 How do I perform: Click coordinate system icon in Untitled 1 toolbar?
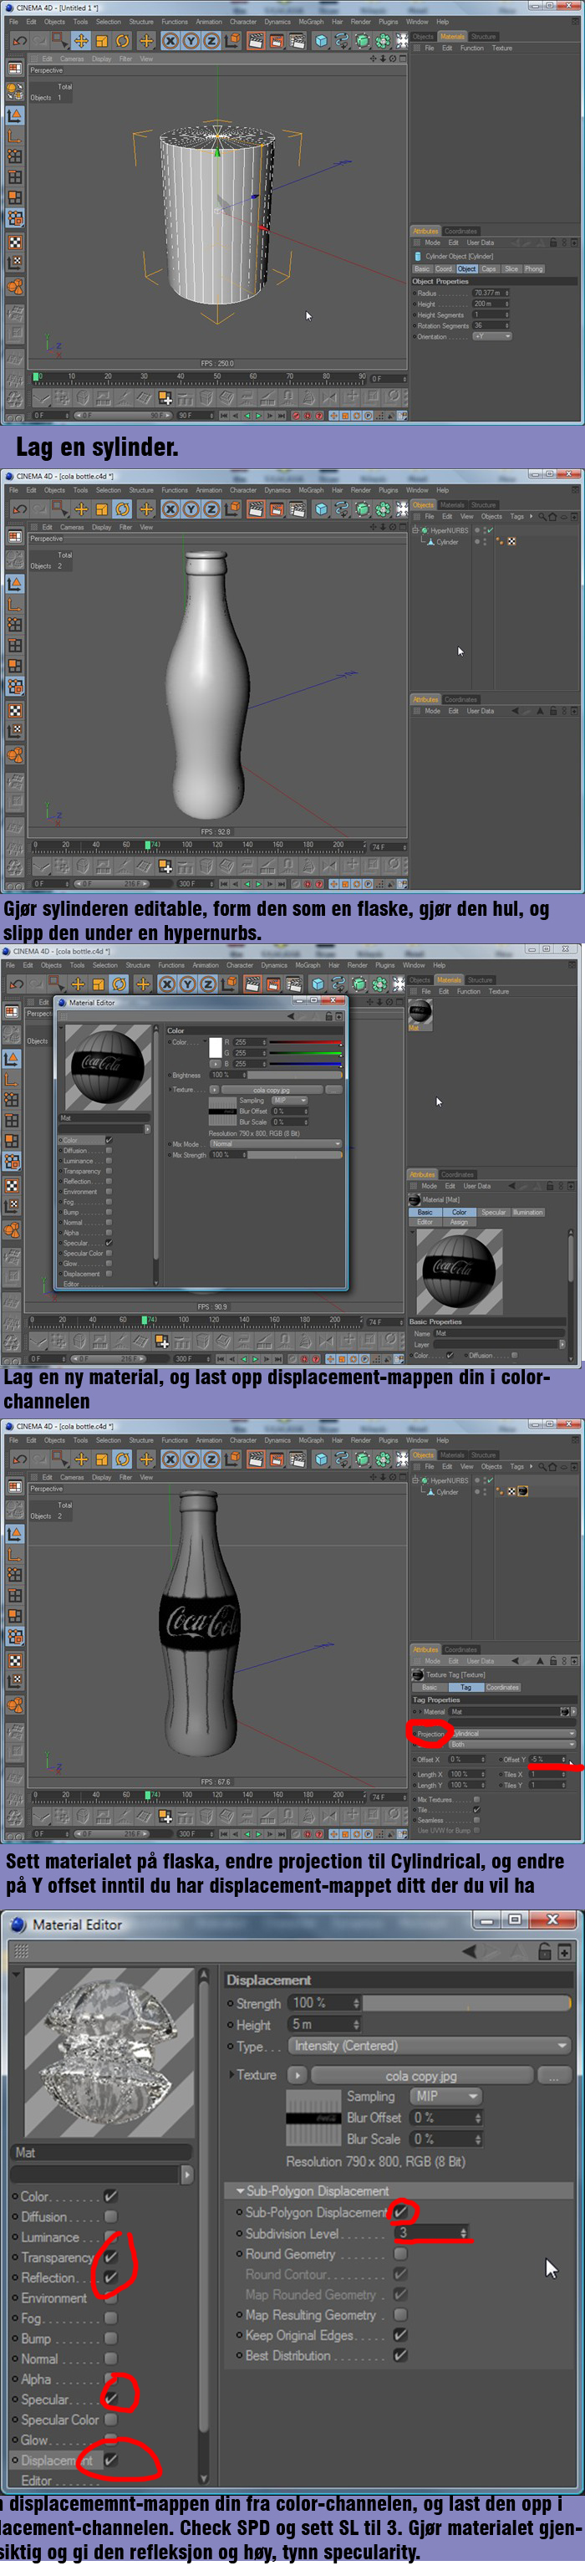232,41
